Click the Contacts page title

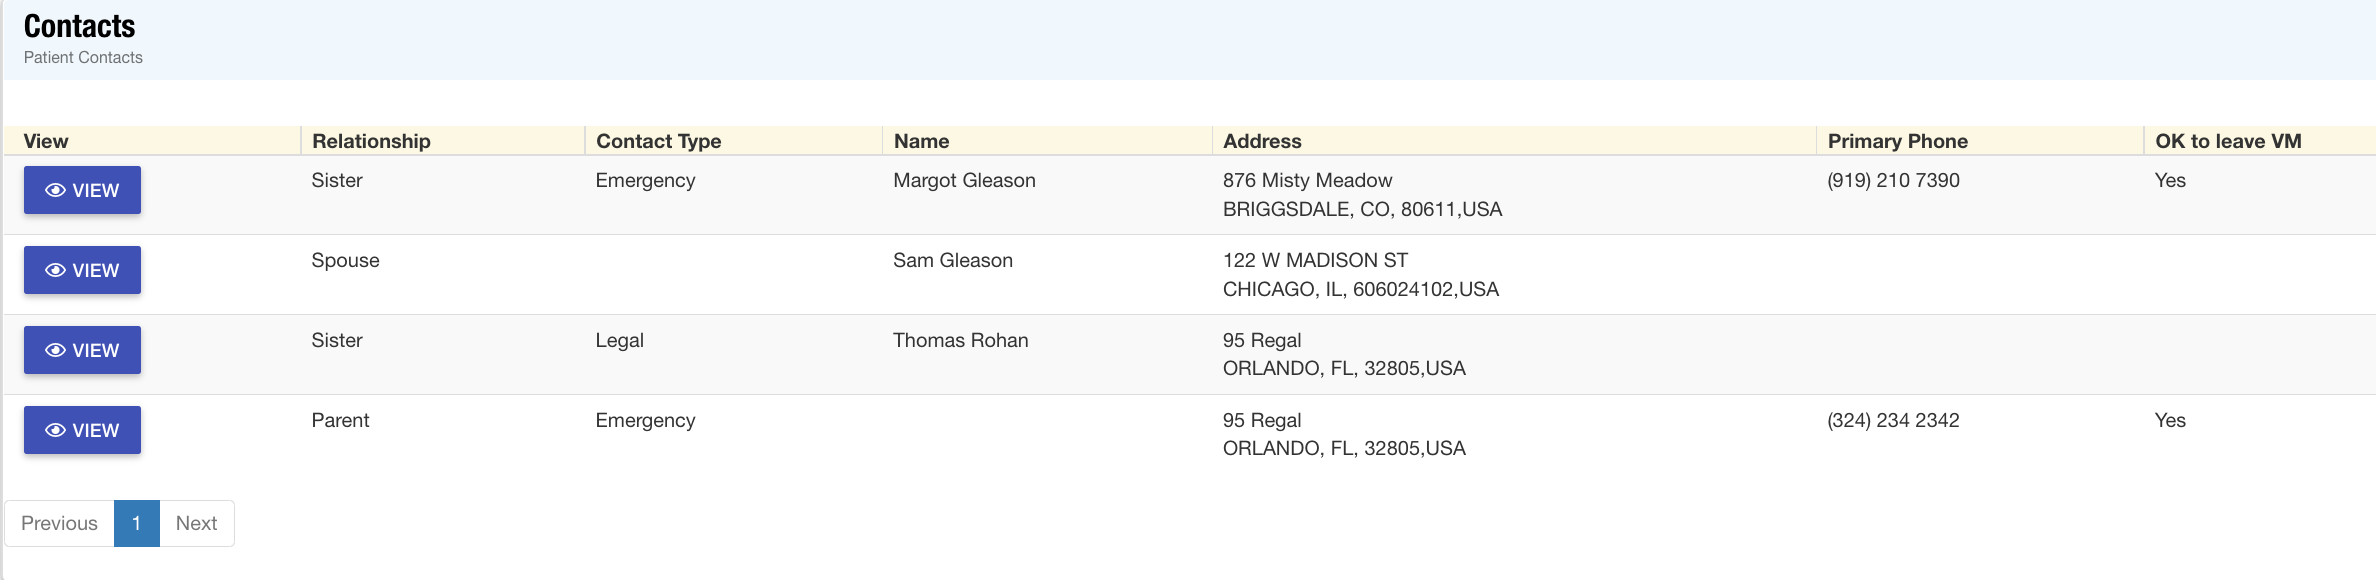(x=80, y=26)
